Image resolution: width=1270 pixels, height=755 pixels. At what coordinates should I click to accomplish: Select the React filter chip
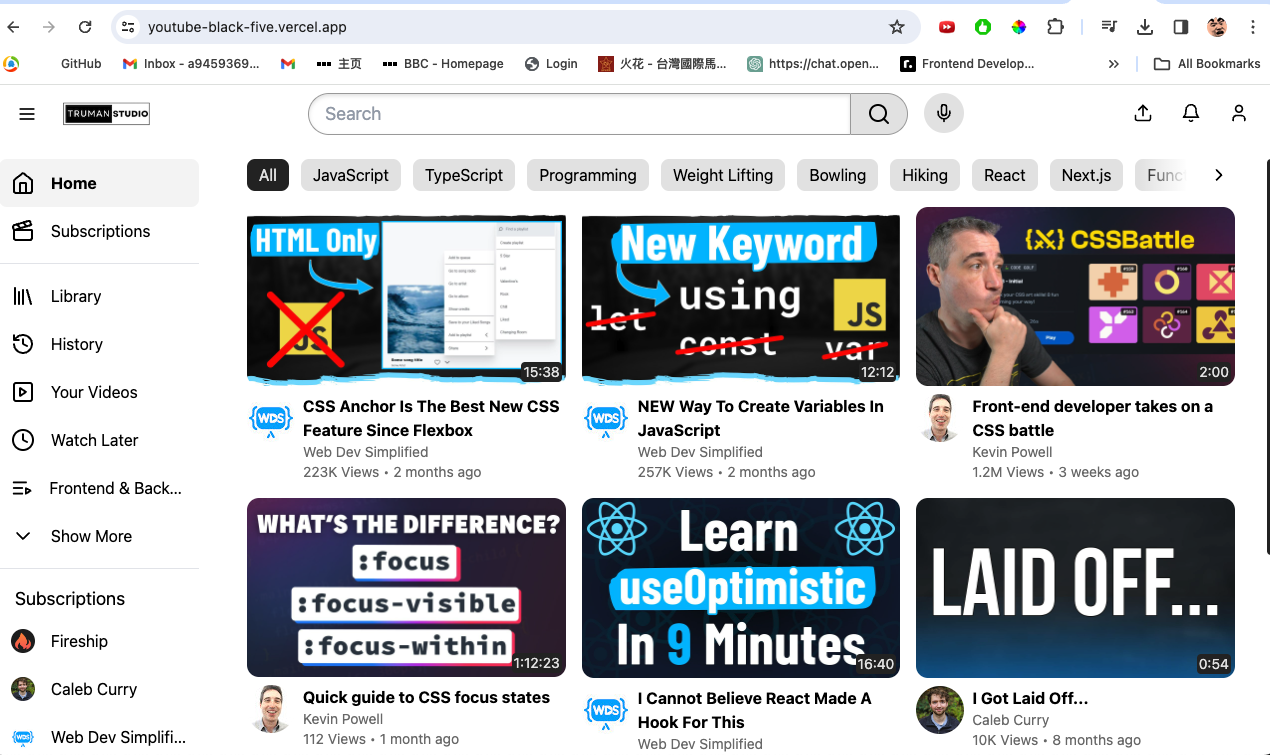pyautogui.click(x=1004, y=175)
